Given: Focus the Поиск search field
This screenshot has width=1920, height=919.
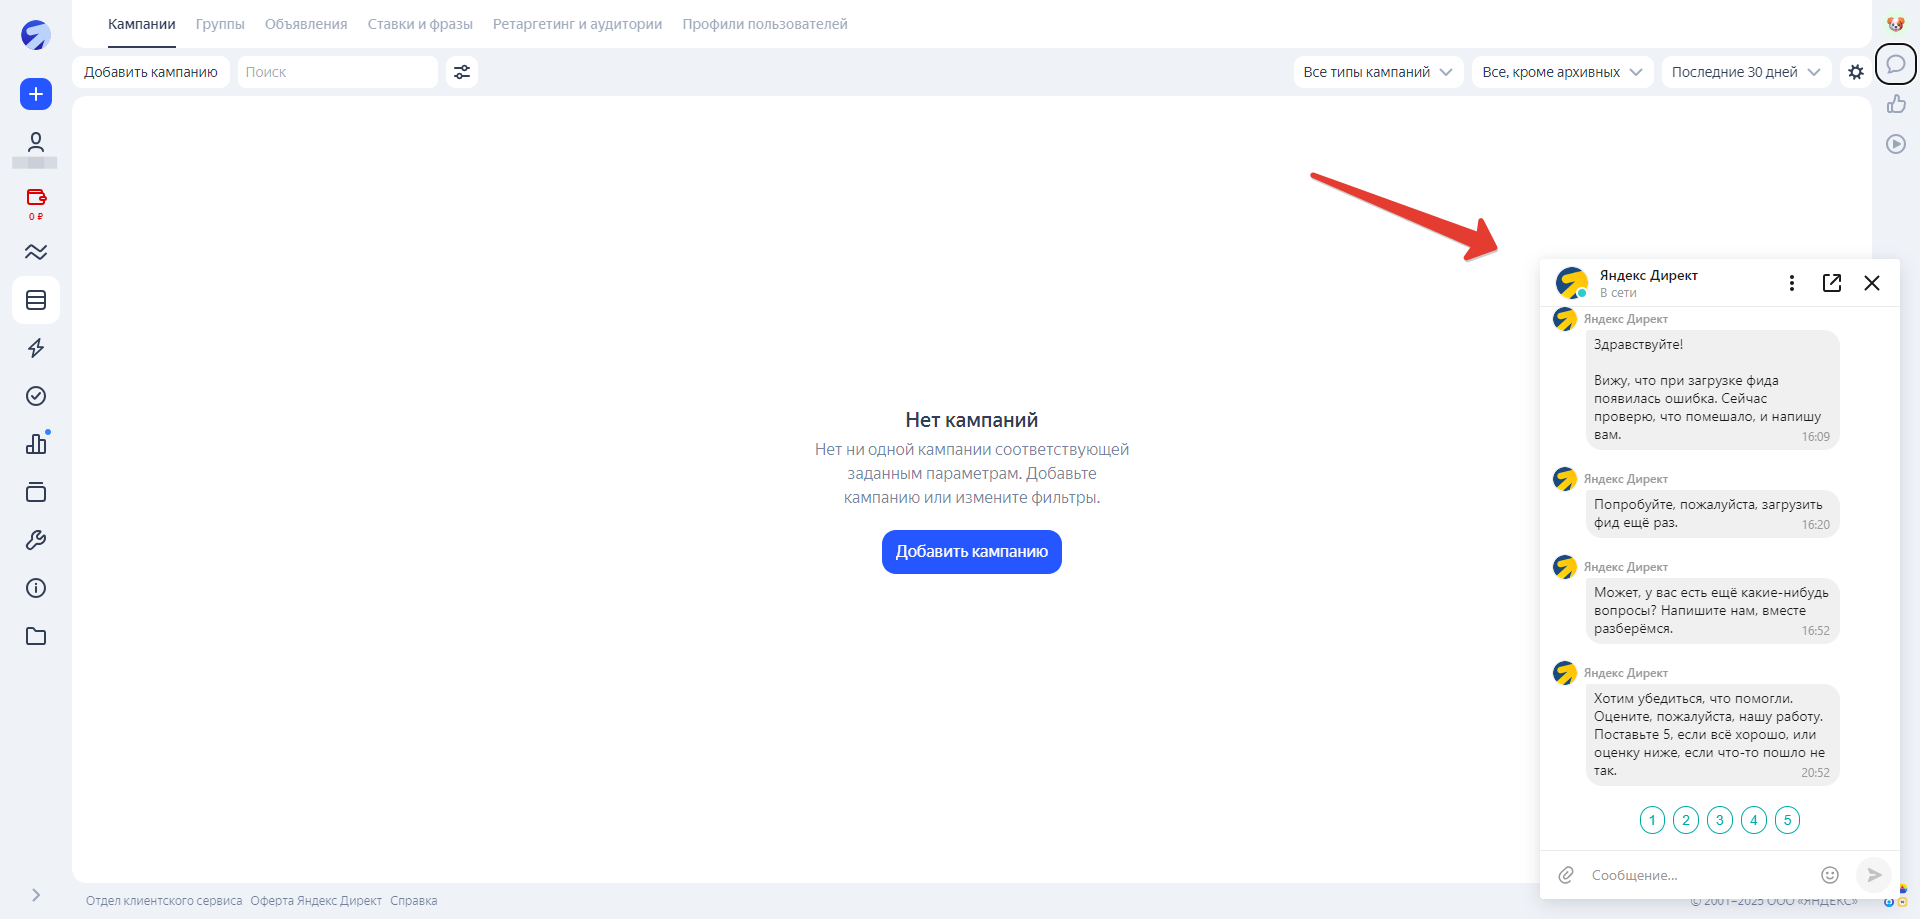Looking at the screenshot, I should (x=338, y=72).
